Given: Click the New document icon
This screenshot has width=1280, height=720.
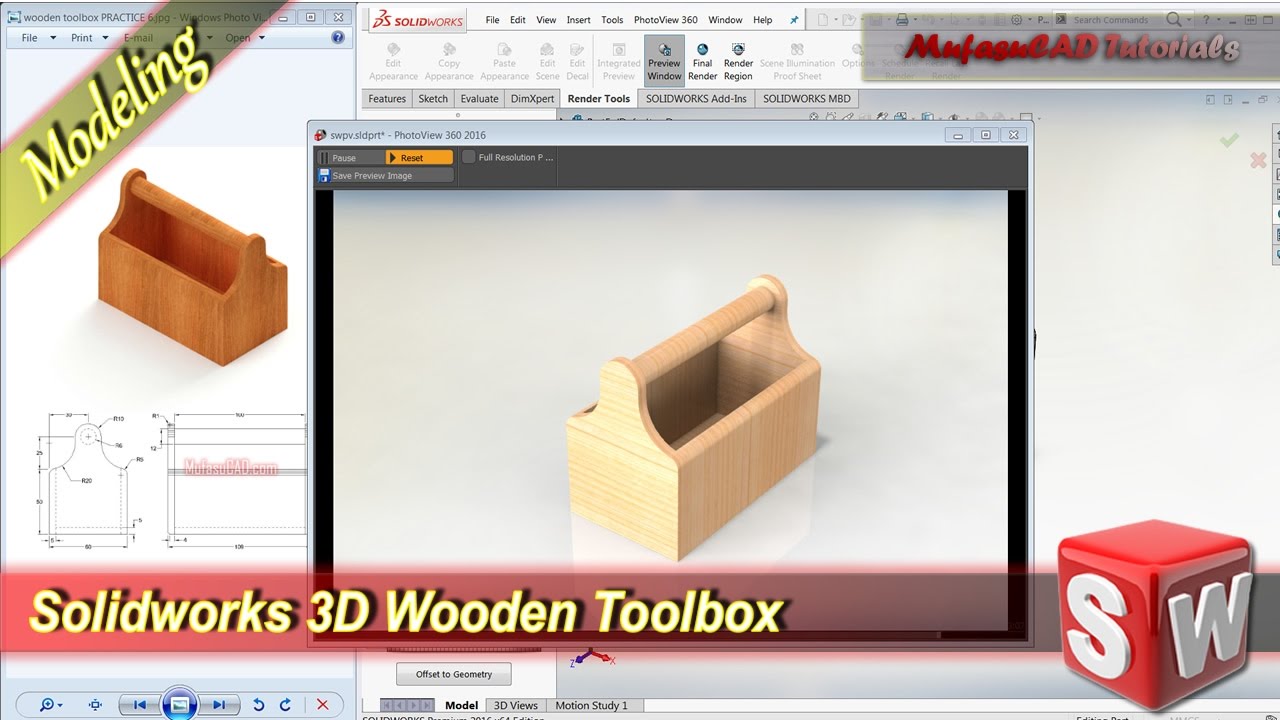Looking at the screenshot, I should click(822, 19).
